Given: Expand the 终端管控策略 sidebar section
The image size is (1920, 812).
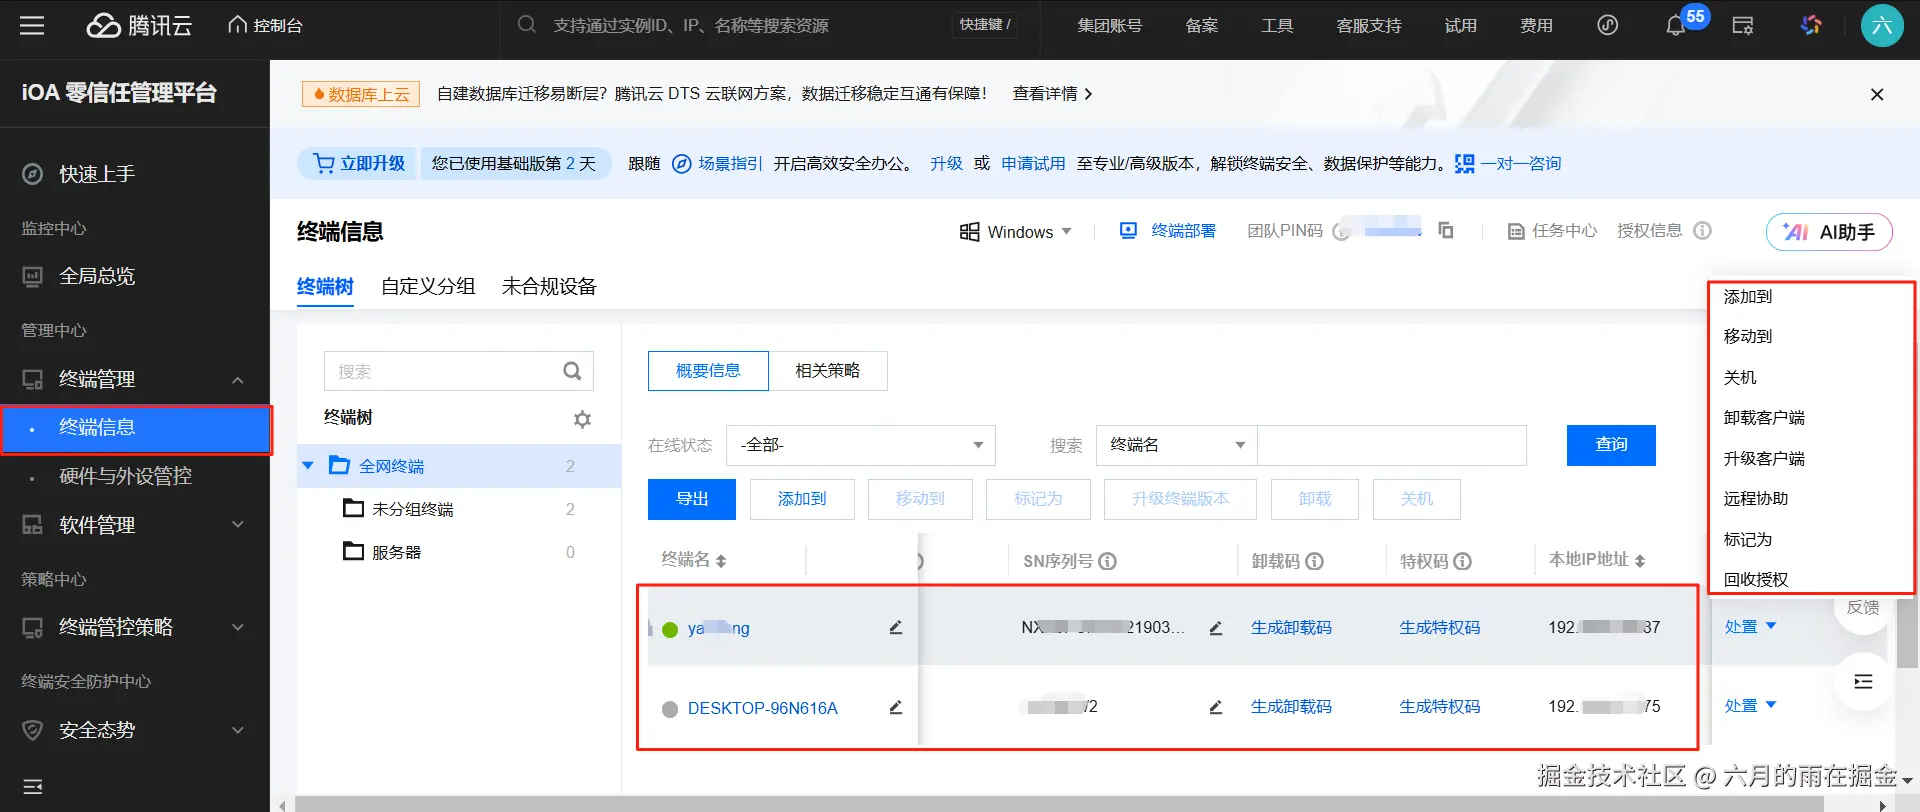Looking at the screenshot, I should pyautogui.click(x=135, y=627).
